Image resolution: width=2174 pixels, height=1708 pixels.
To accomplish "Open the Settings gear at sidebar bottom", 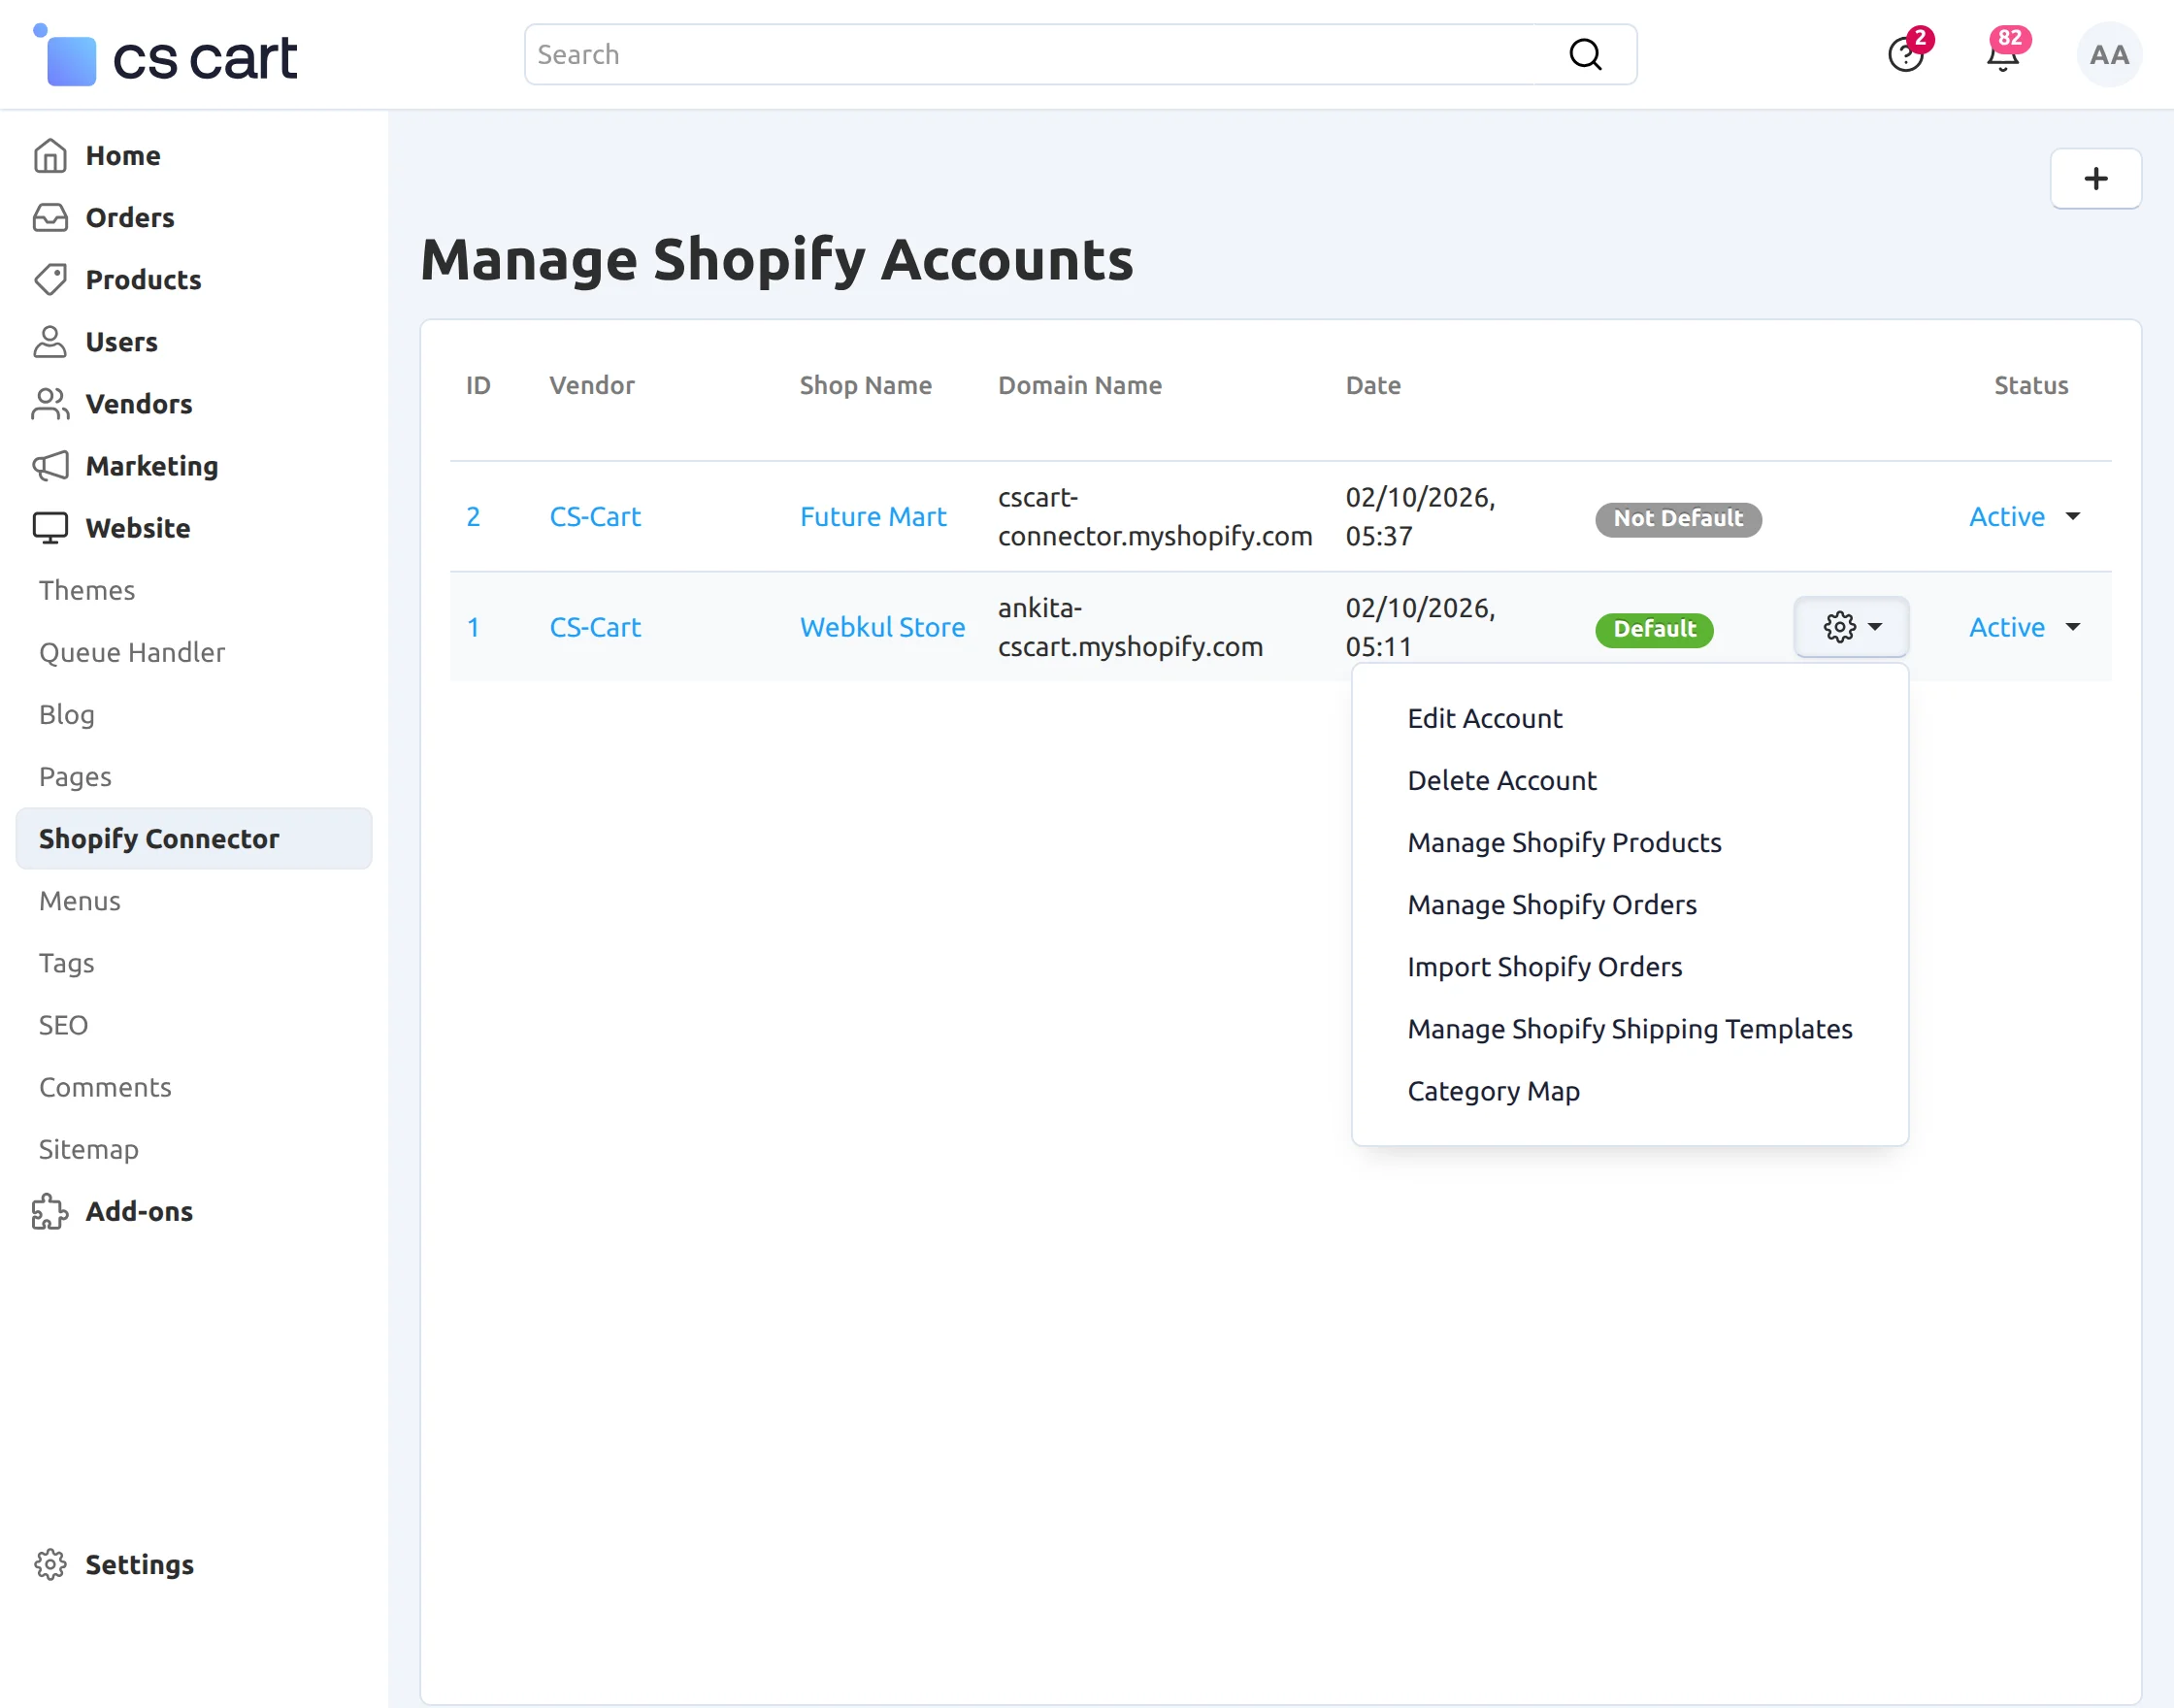I will tap(51, 1564).
